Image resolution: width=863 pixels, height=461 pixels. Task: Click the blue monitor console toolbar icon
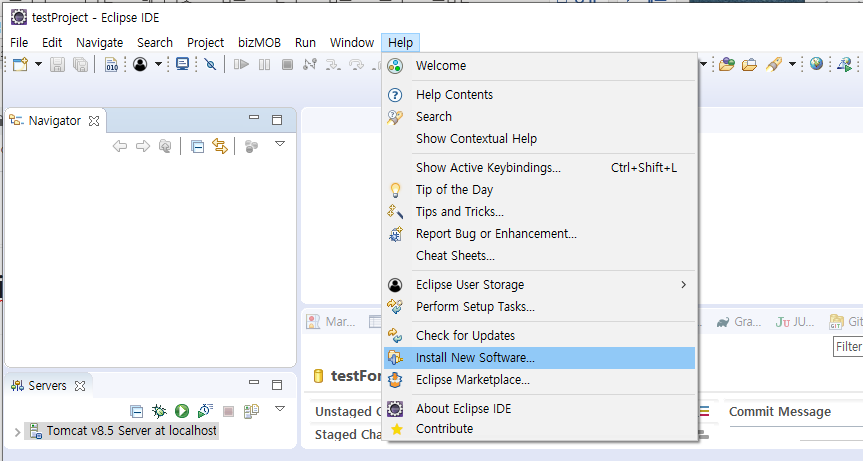pos(182,64)
